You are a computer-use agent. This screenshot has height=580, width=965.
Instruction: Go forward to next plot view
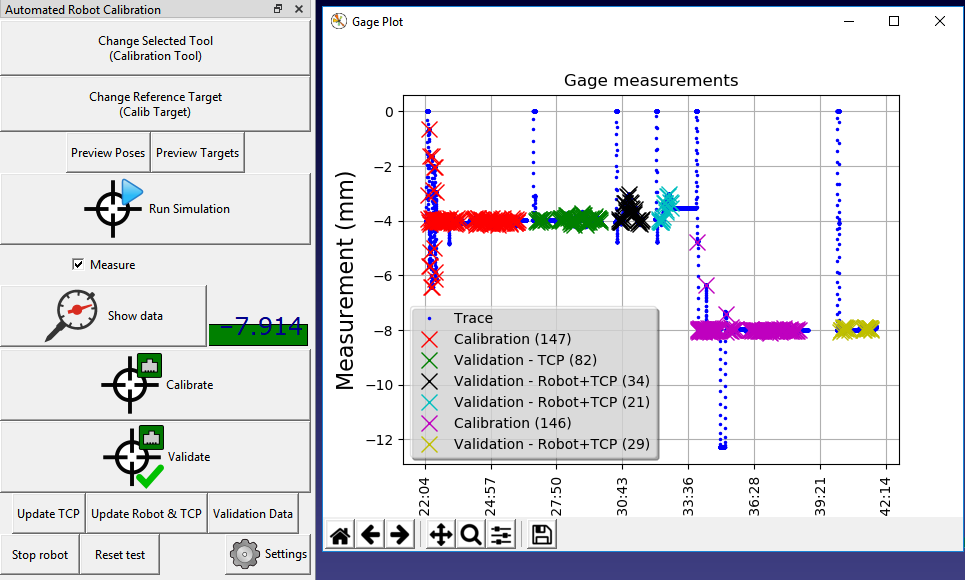pos(400,534)
